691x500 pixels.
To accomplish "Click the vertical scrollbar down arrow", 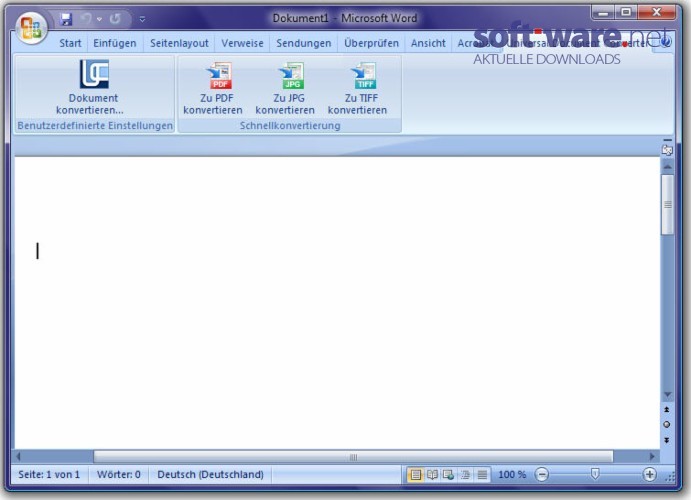I will (668, 394).
